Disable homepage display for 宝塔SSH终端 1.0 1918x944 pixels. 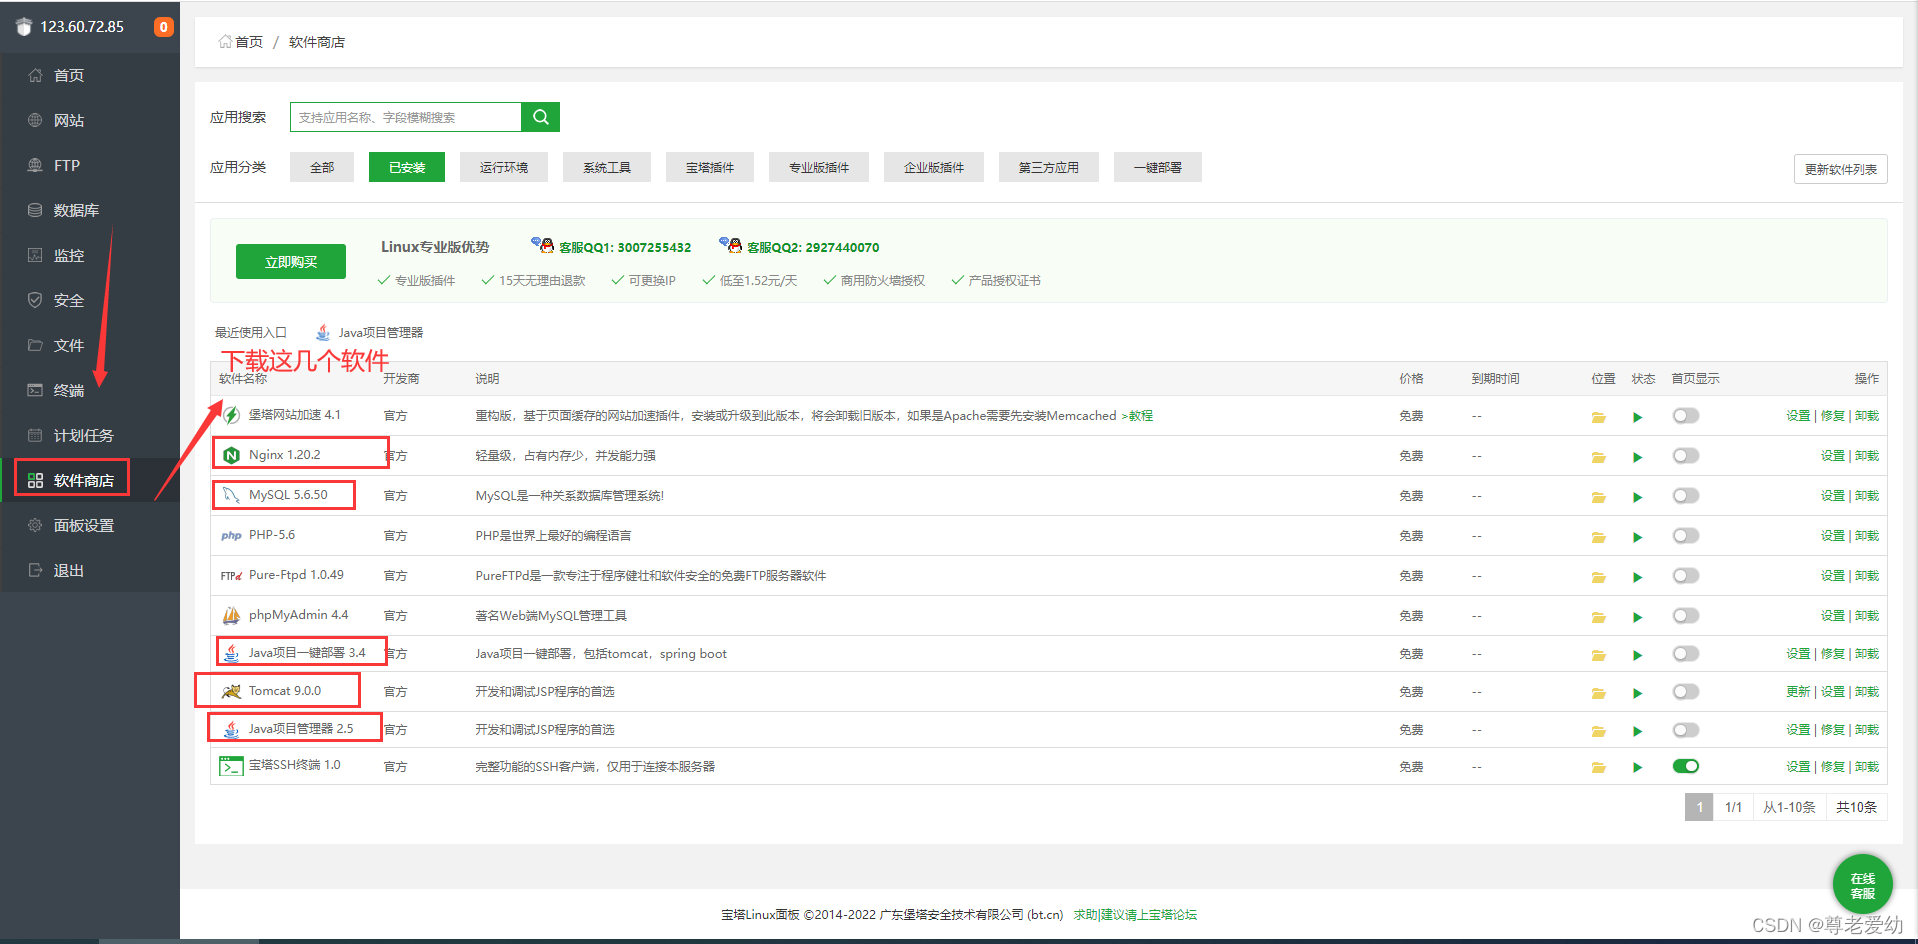(1686, 766)
